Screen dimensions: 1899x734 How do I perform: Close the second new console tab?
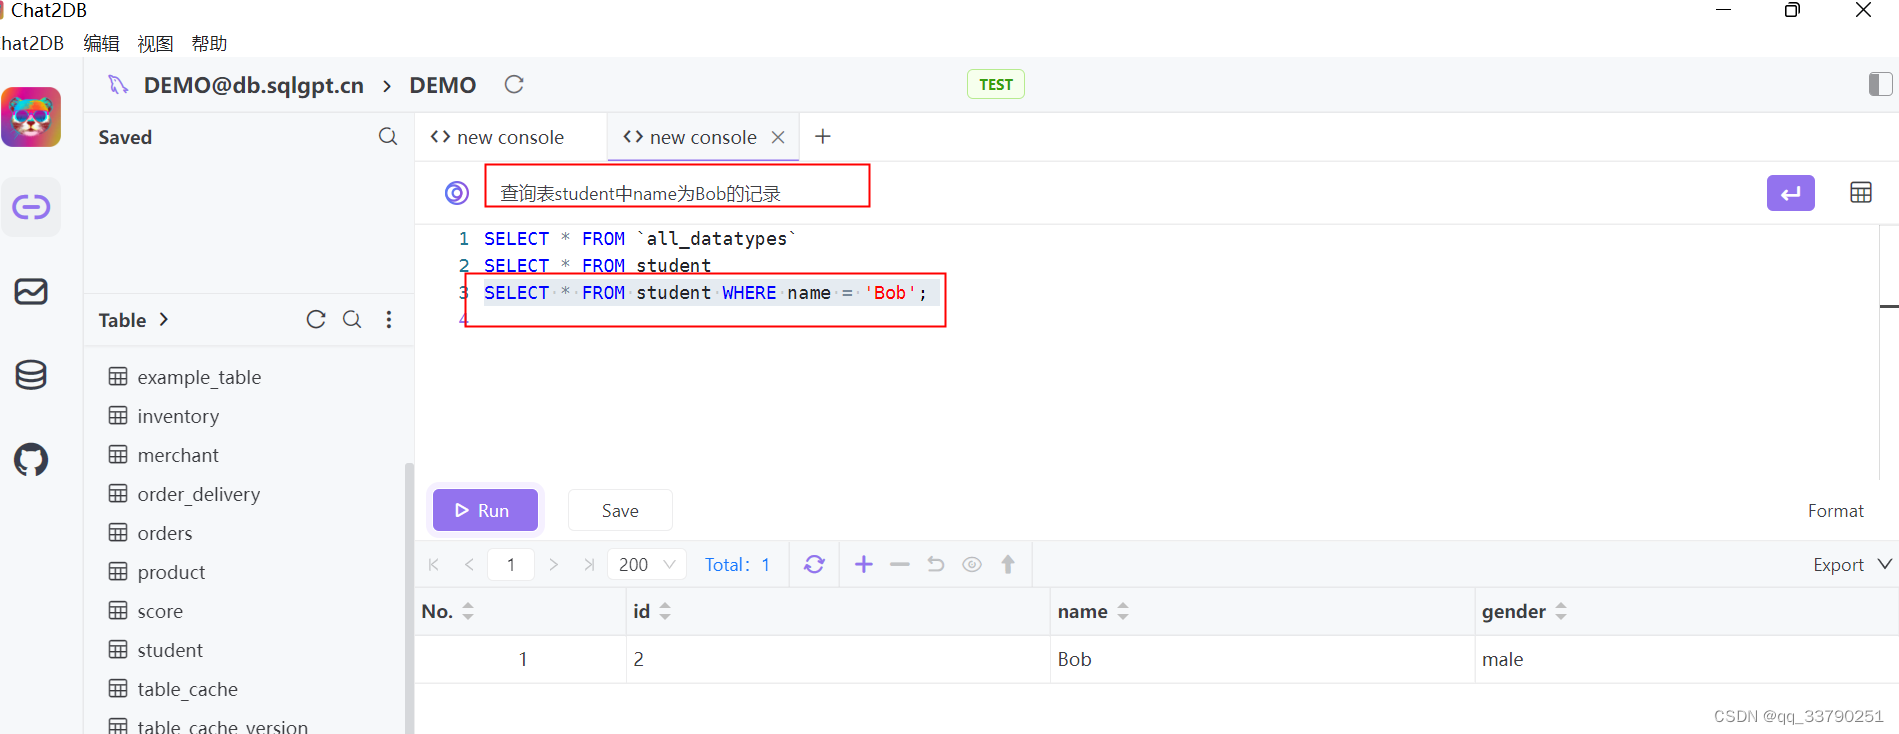pos(778,137)
